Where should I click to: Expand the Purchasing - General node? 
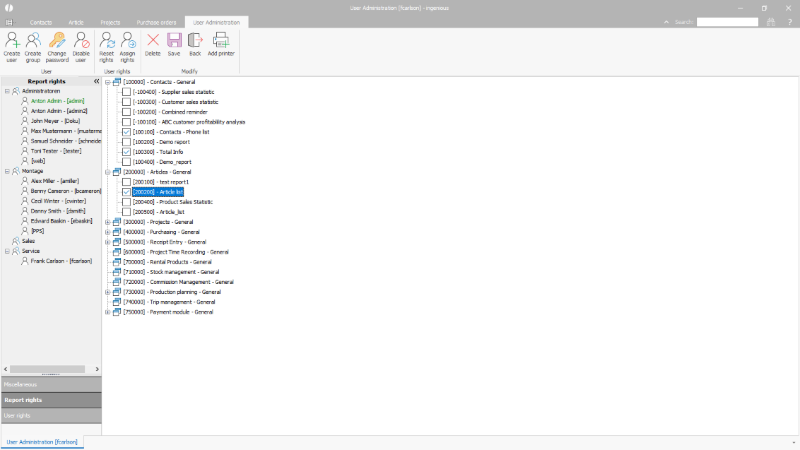point(108,232)
